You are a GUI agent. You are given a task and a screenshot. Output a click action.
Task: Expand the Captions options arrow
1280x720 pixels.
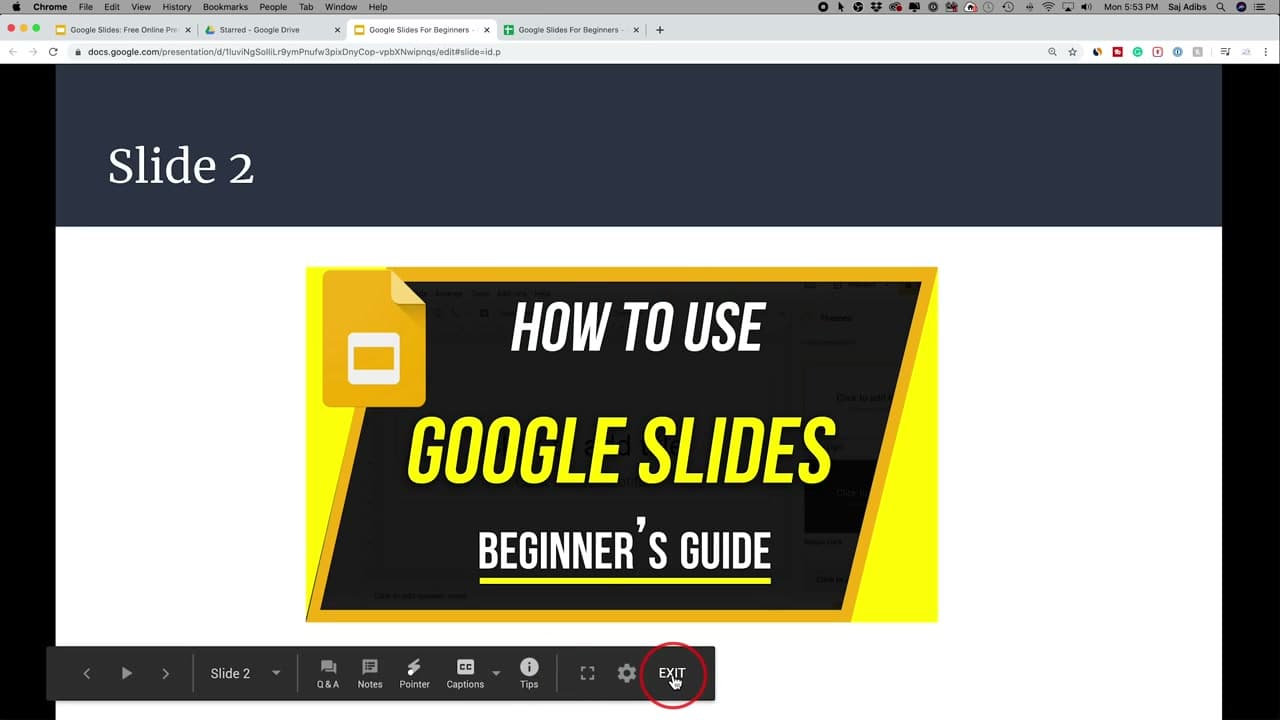point(496,674)
